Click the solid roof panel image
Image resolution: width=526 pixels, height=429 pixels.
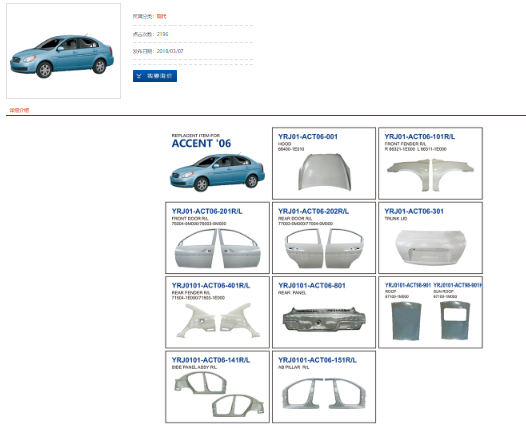[407, 321]
